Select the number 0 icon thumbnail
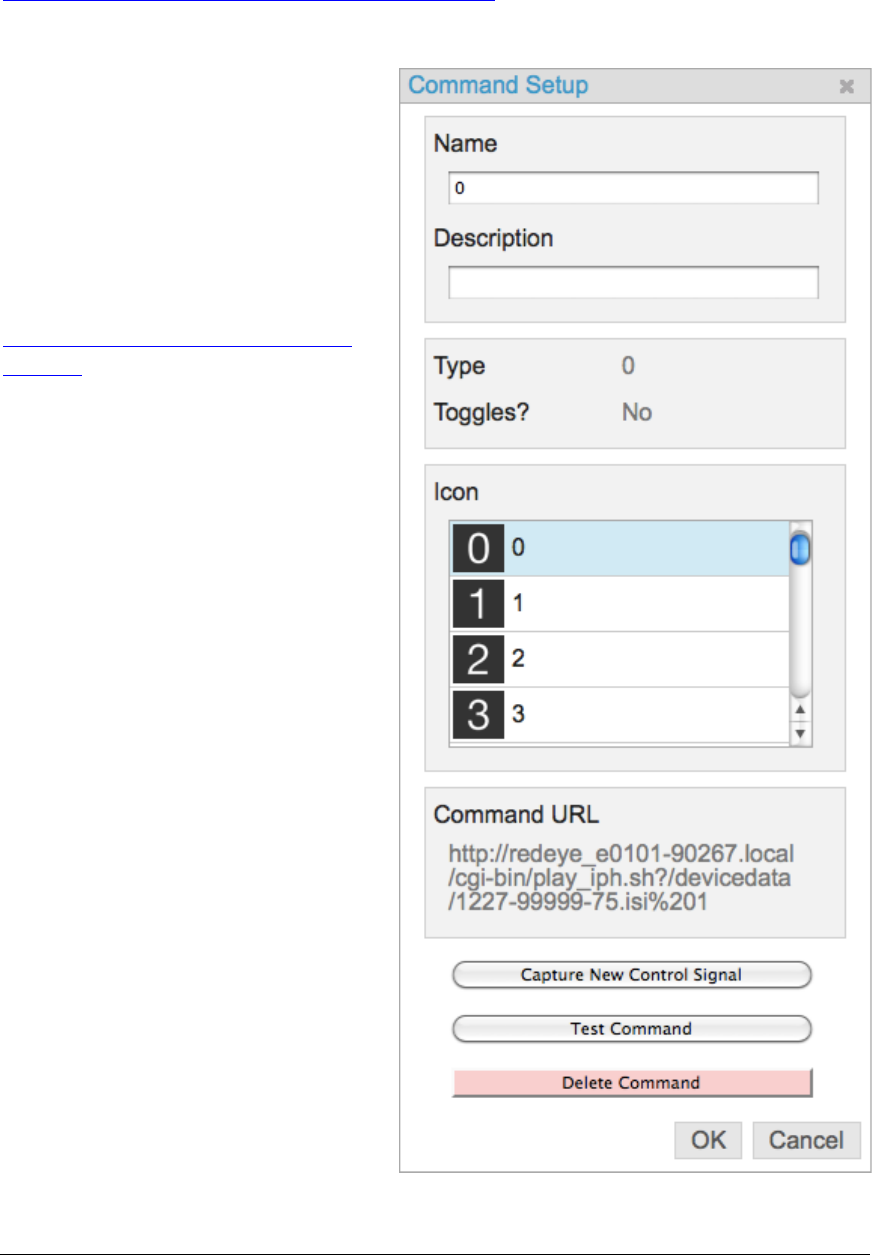Image resolution: width=872 pixels, height=1255 pixels. coord(479,549)
